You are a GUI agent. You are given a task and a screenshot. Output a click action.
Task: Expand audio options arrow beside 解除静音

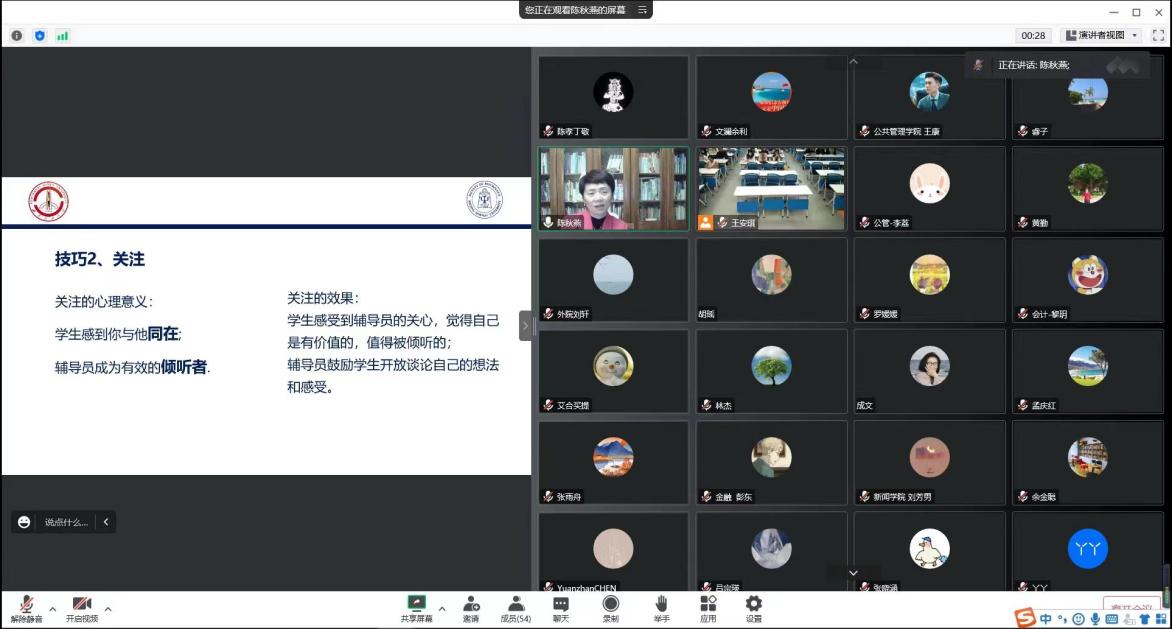click(53, 608)
